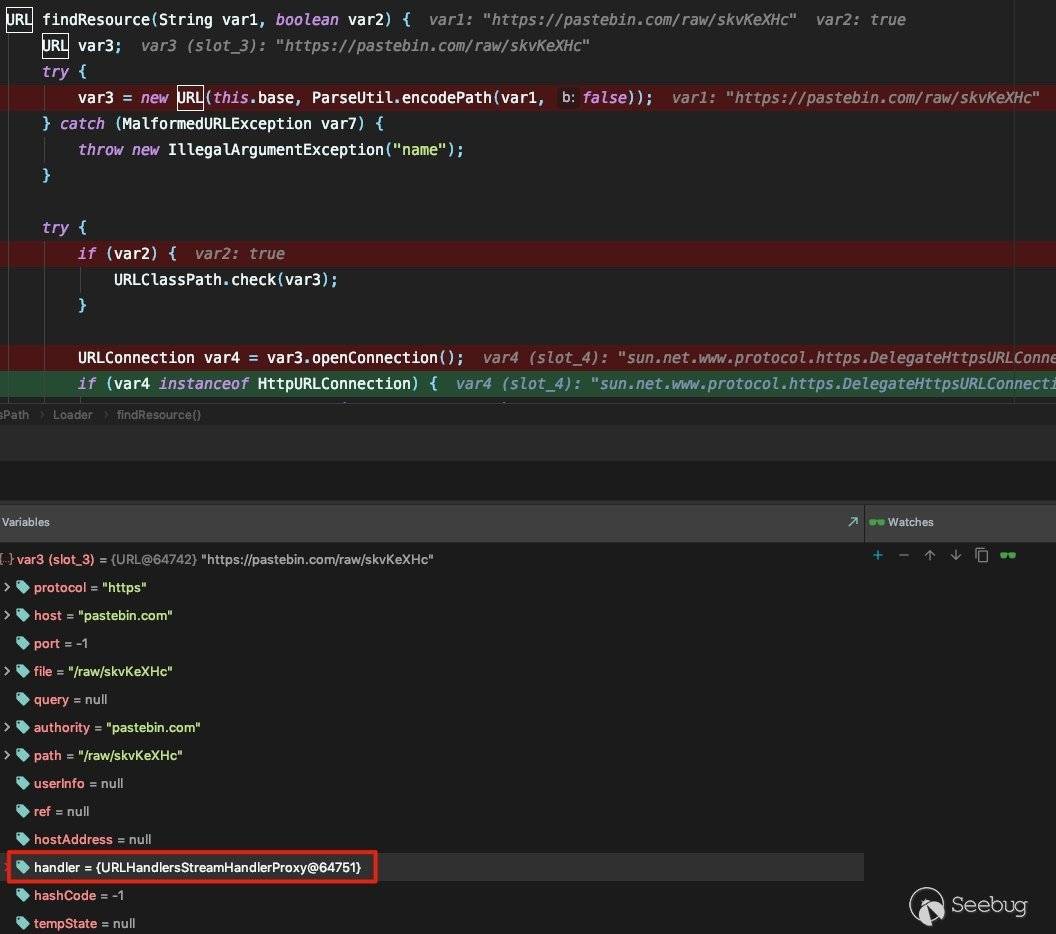Expand the host variable node
The image size is (1056, 934).
pyautogui.click(x=8, y=616)
